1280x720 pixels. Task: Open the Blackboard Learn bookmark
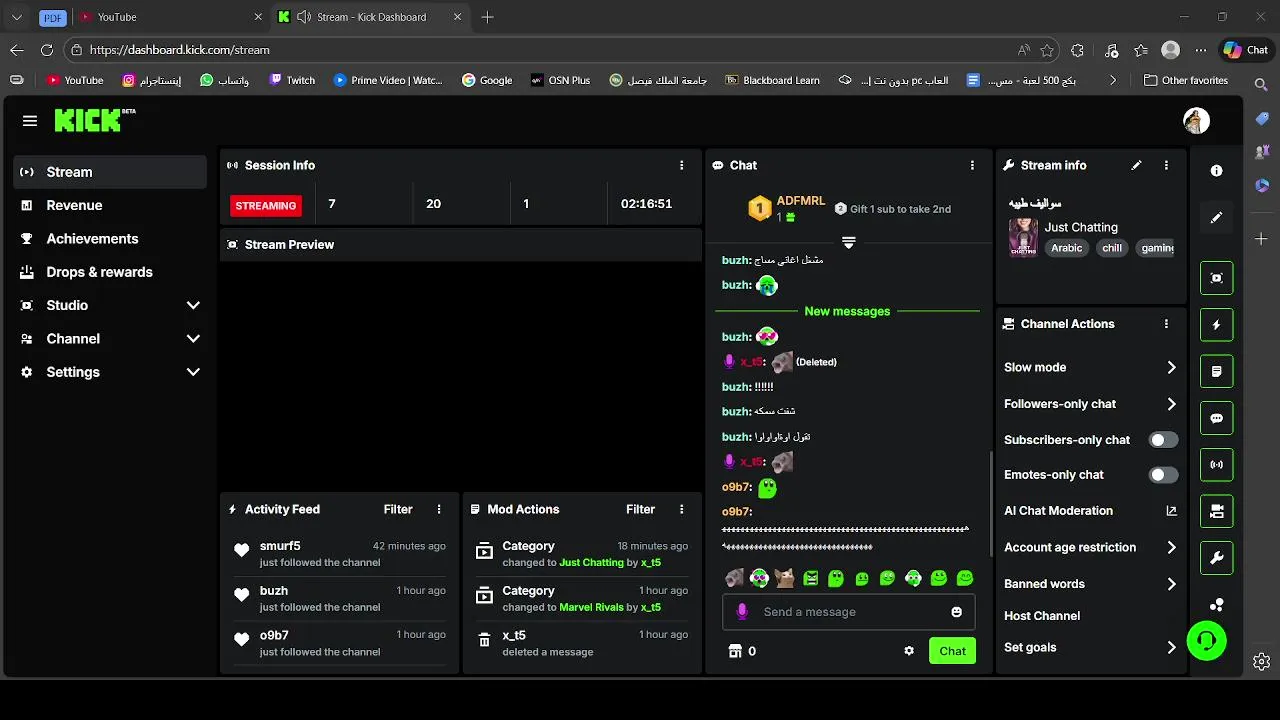[772, 80]
